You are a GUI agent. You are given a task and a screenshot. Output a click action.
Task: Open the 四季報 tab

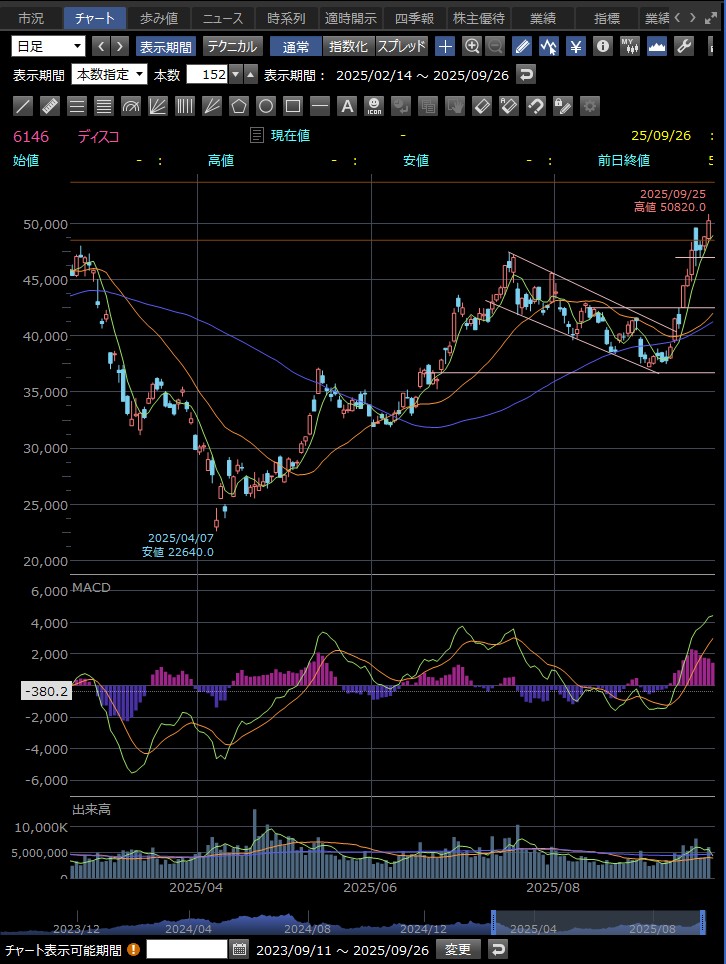[x=415, y=18]
